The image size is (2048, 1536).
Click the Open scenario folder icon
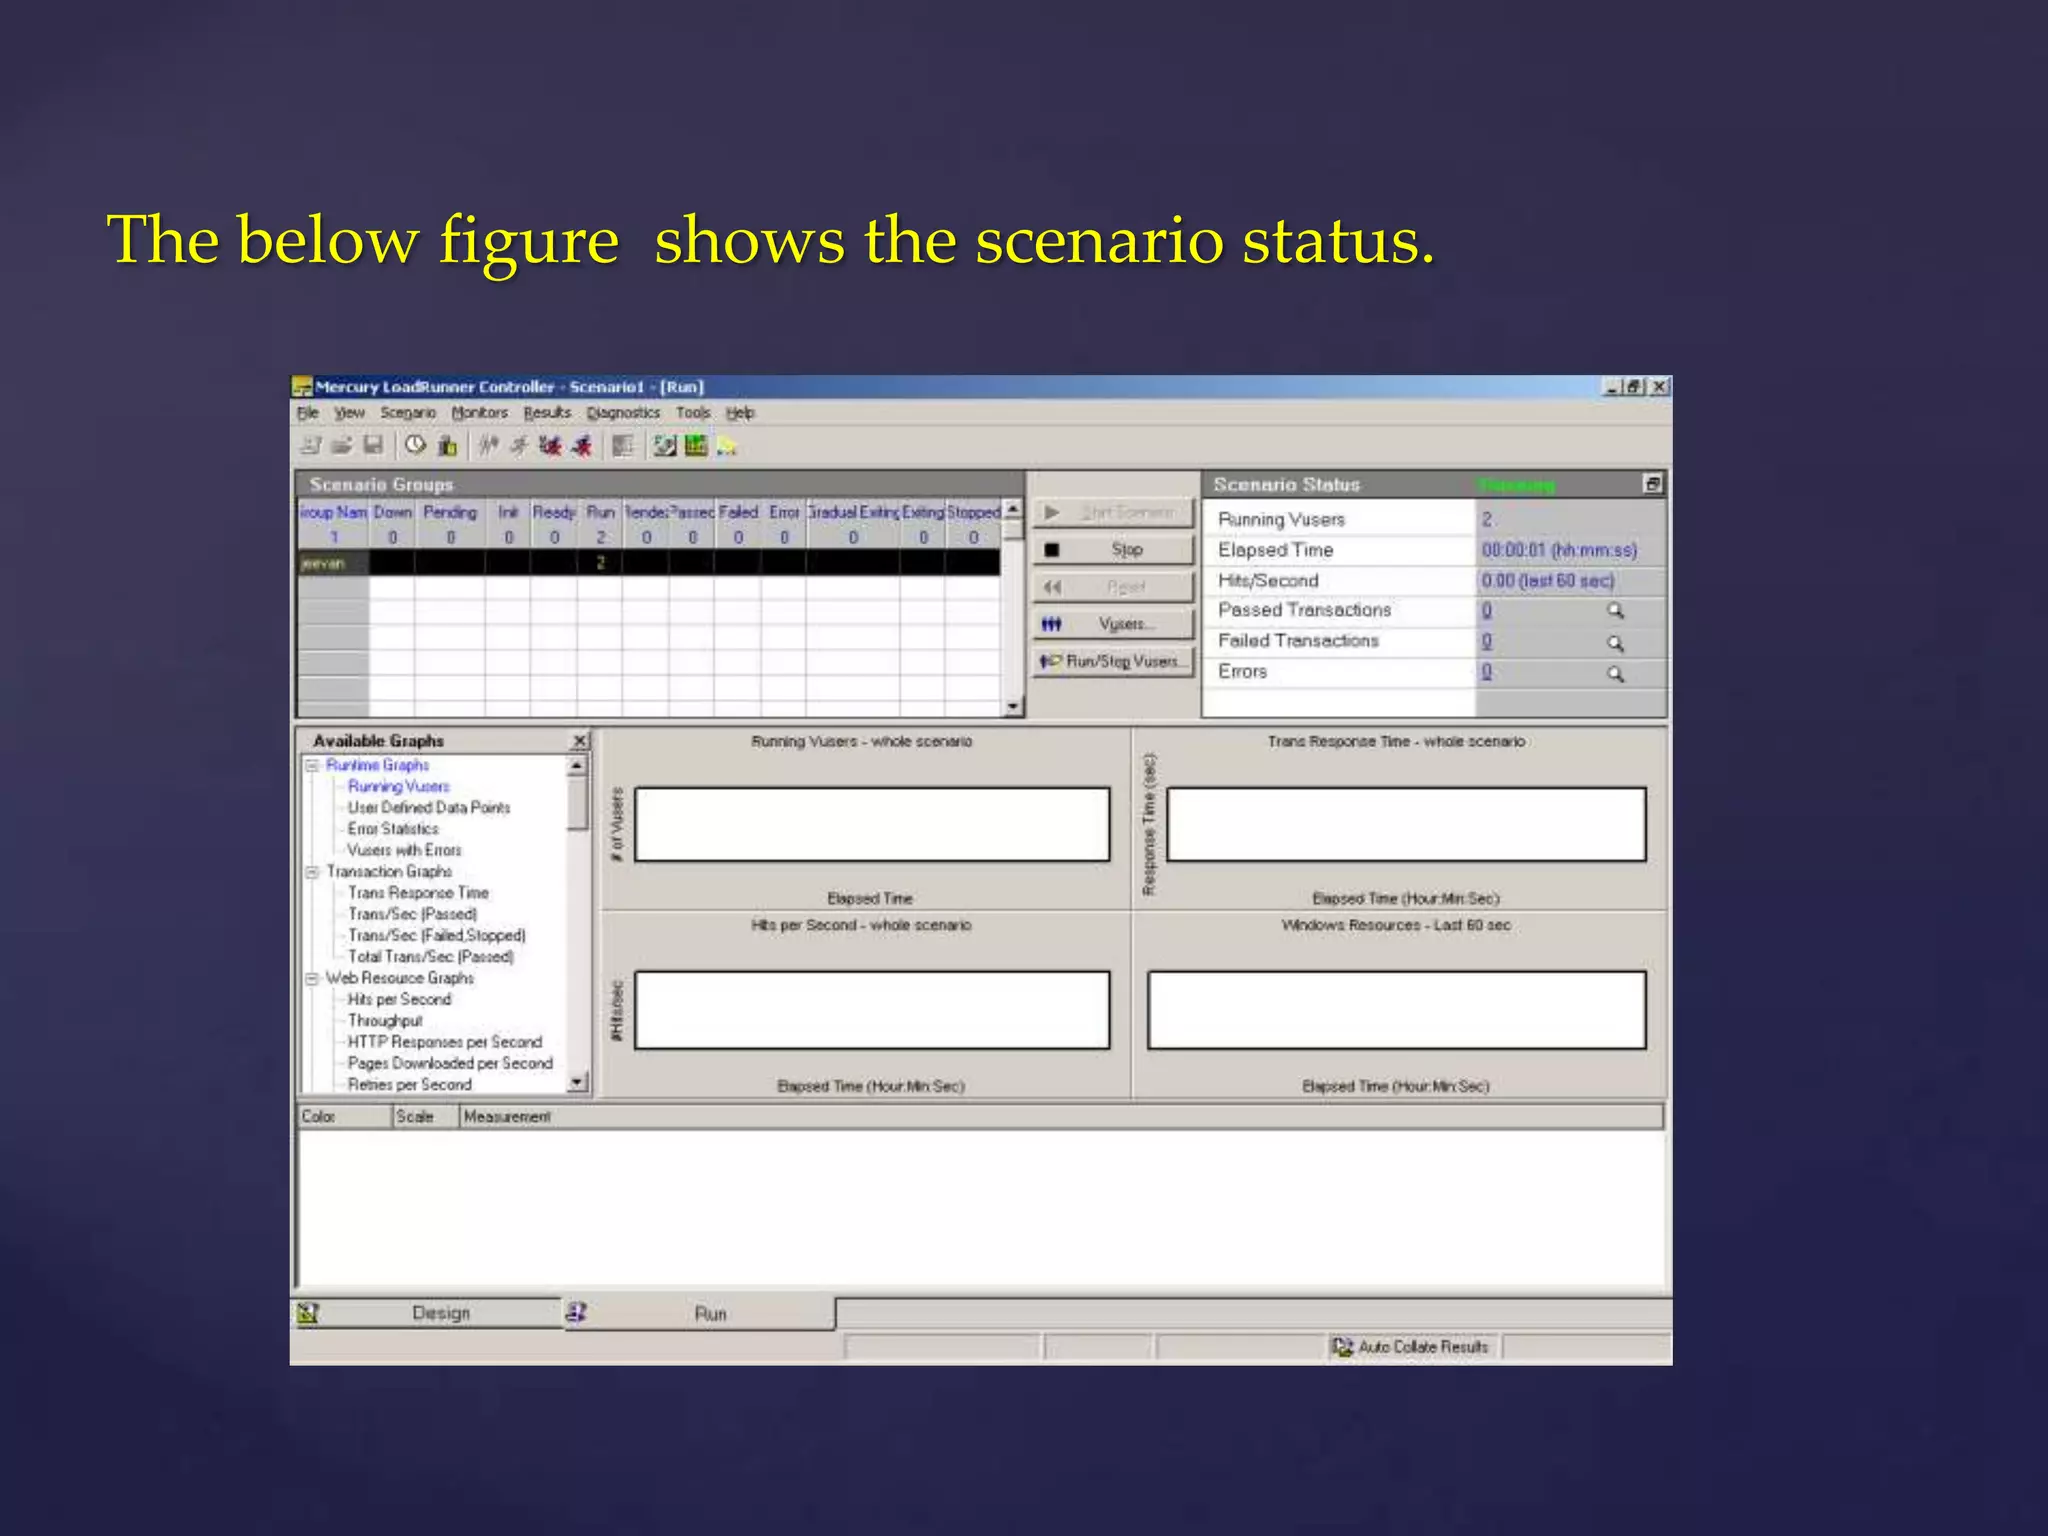pyautogui.click(x=342, y=445)
